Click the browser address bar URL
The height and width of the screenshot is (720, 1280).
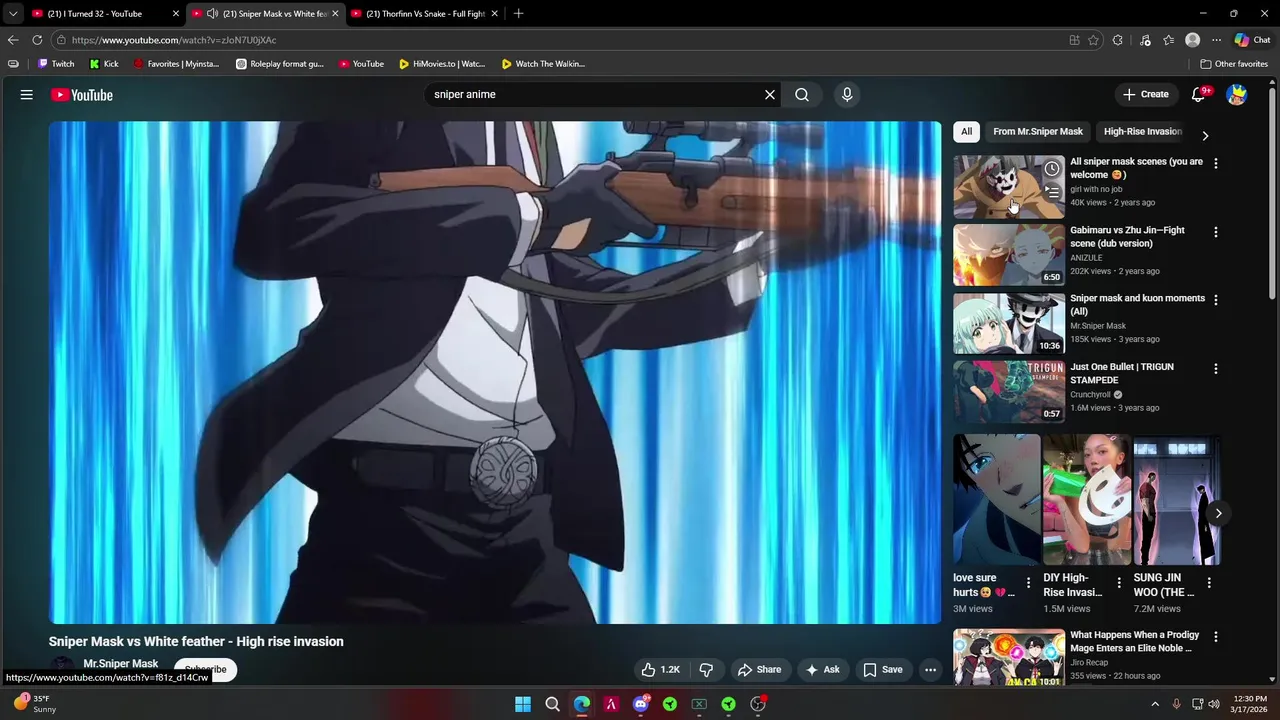pyautogui.click(x=173, y=40)
